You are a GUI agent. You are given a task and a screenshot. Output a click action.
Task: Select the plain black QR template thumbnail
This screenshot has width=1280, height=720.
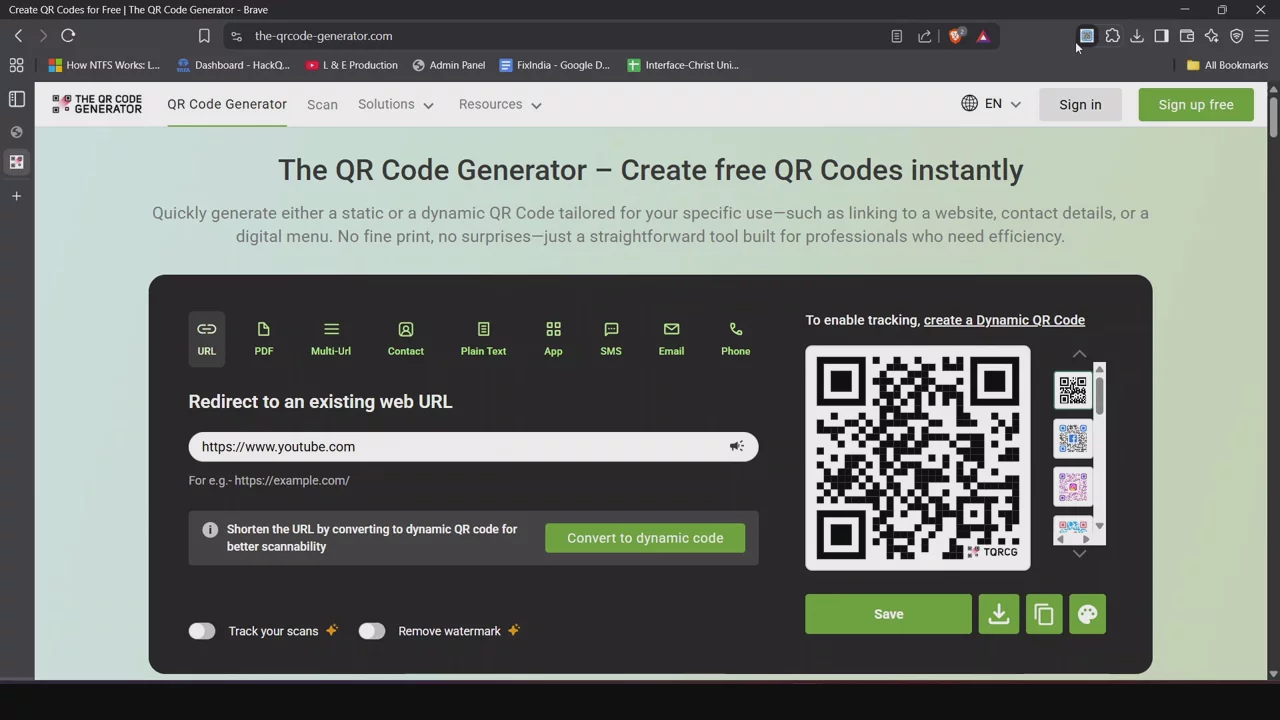[x=1073, y=390]
